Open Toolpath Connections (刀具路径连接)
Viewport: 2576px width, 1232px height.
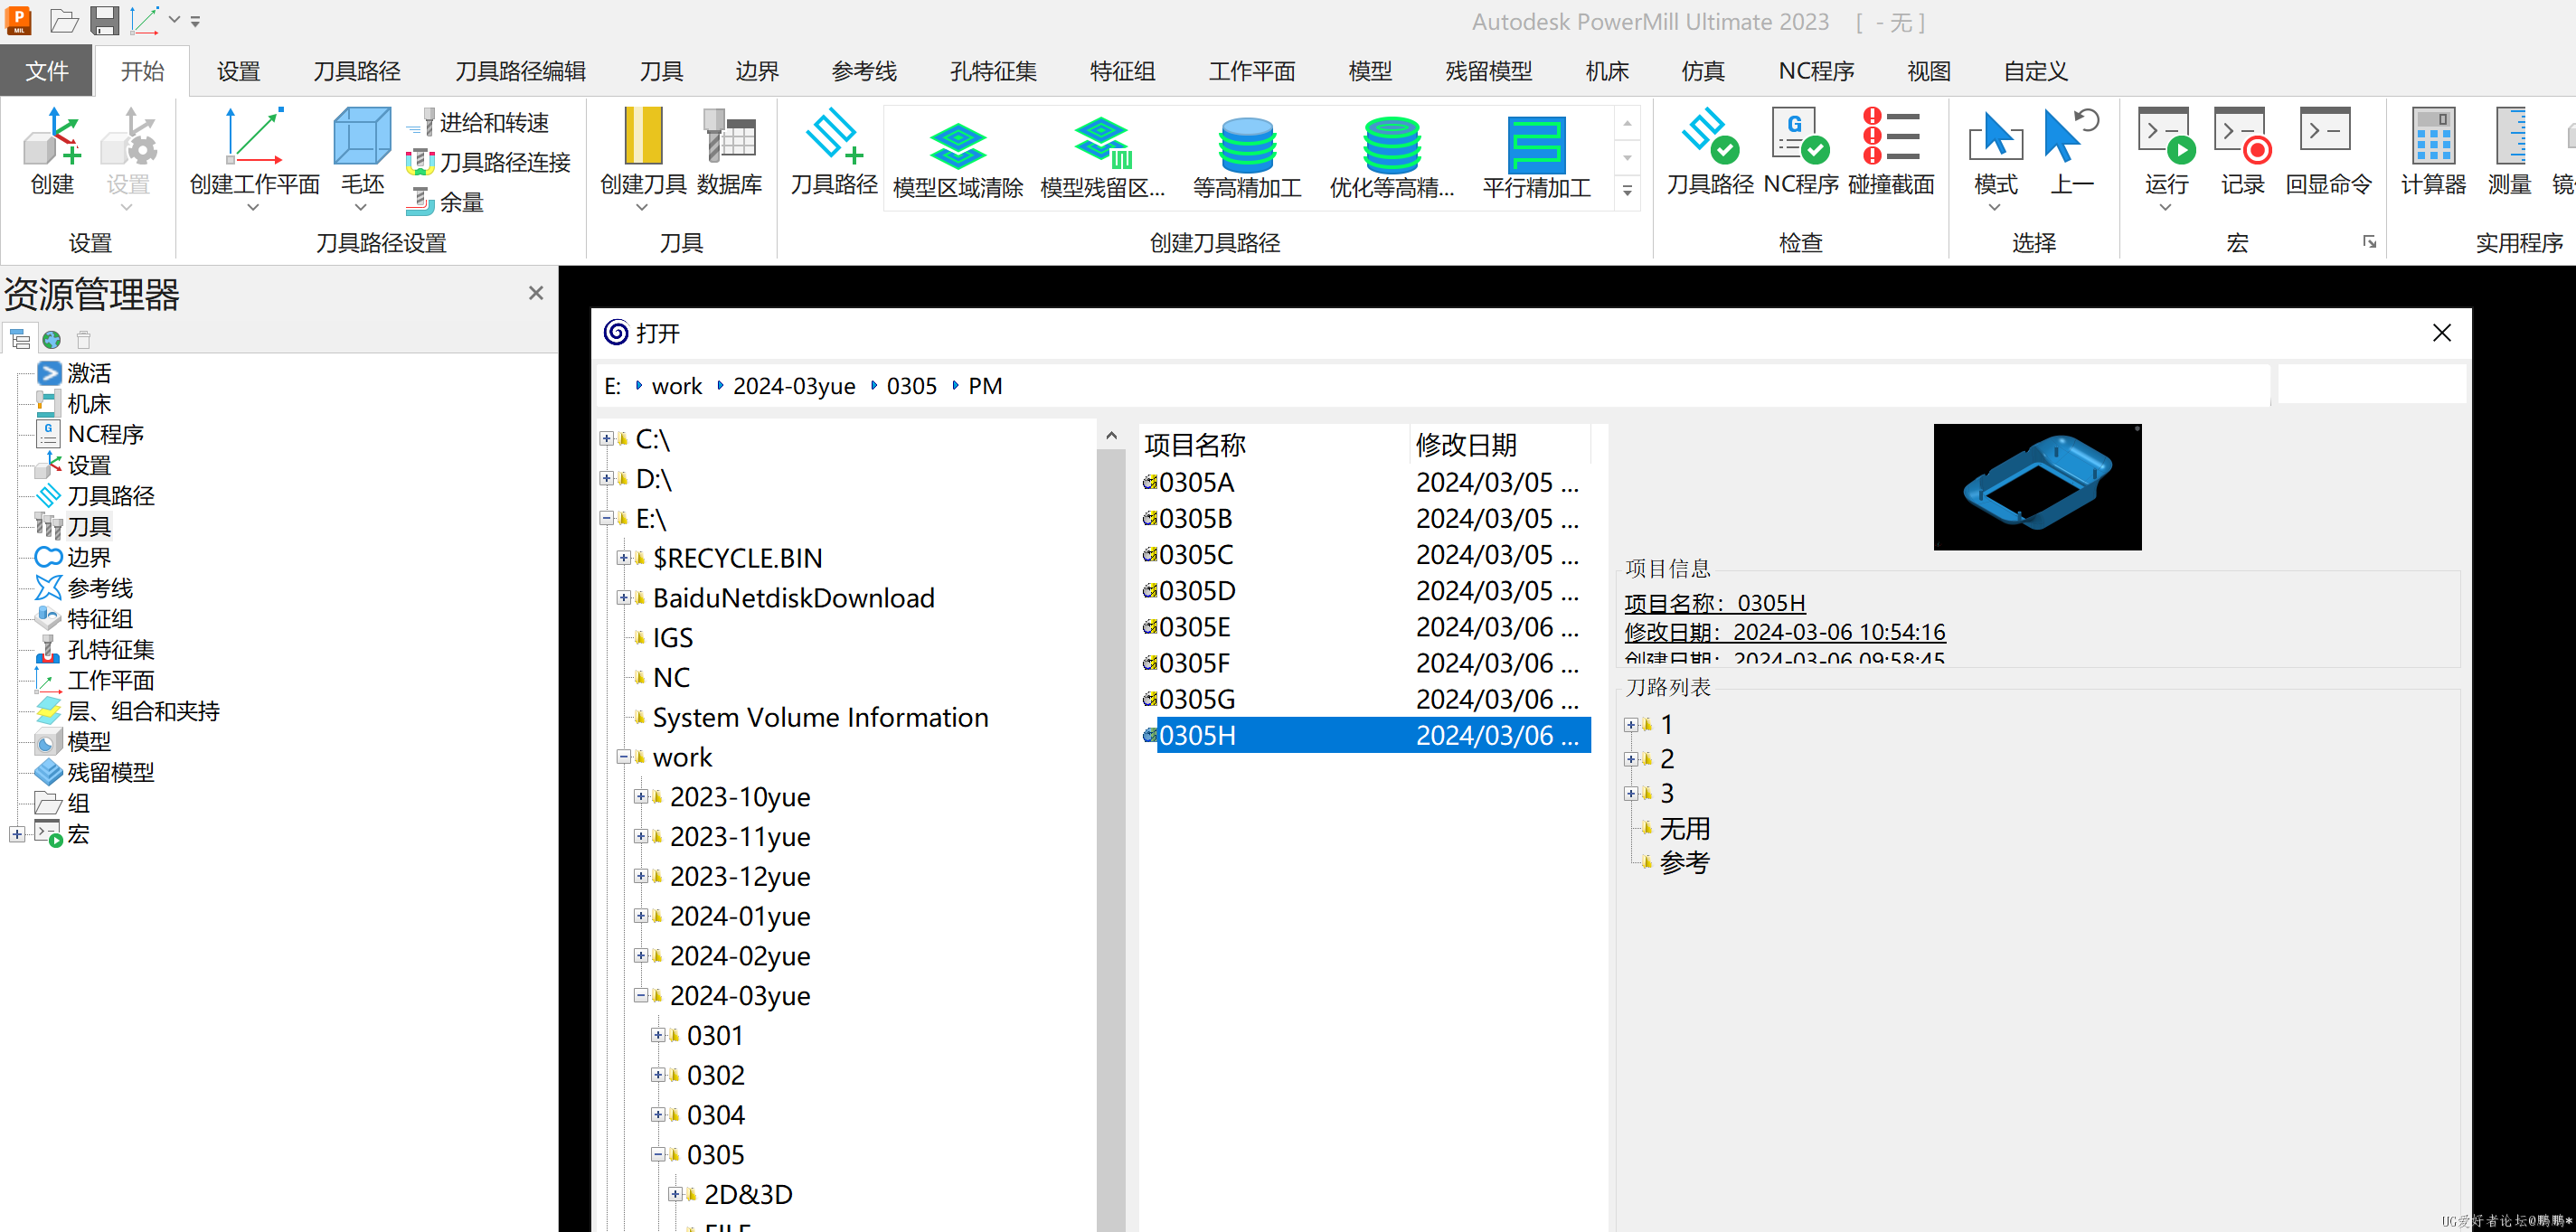click(x=489, y=162)
